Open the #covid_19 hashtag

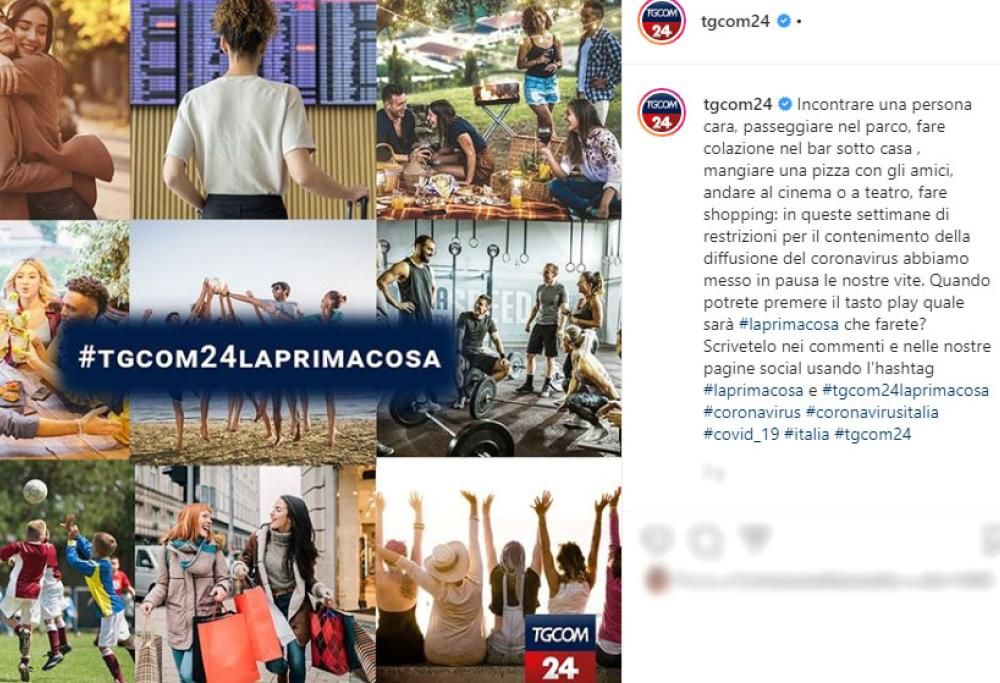pyautogui.click(x=741, y=434)
